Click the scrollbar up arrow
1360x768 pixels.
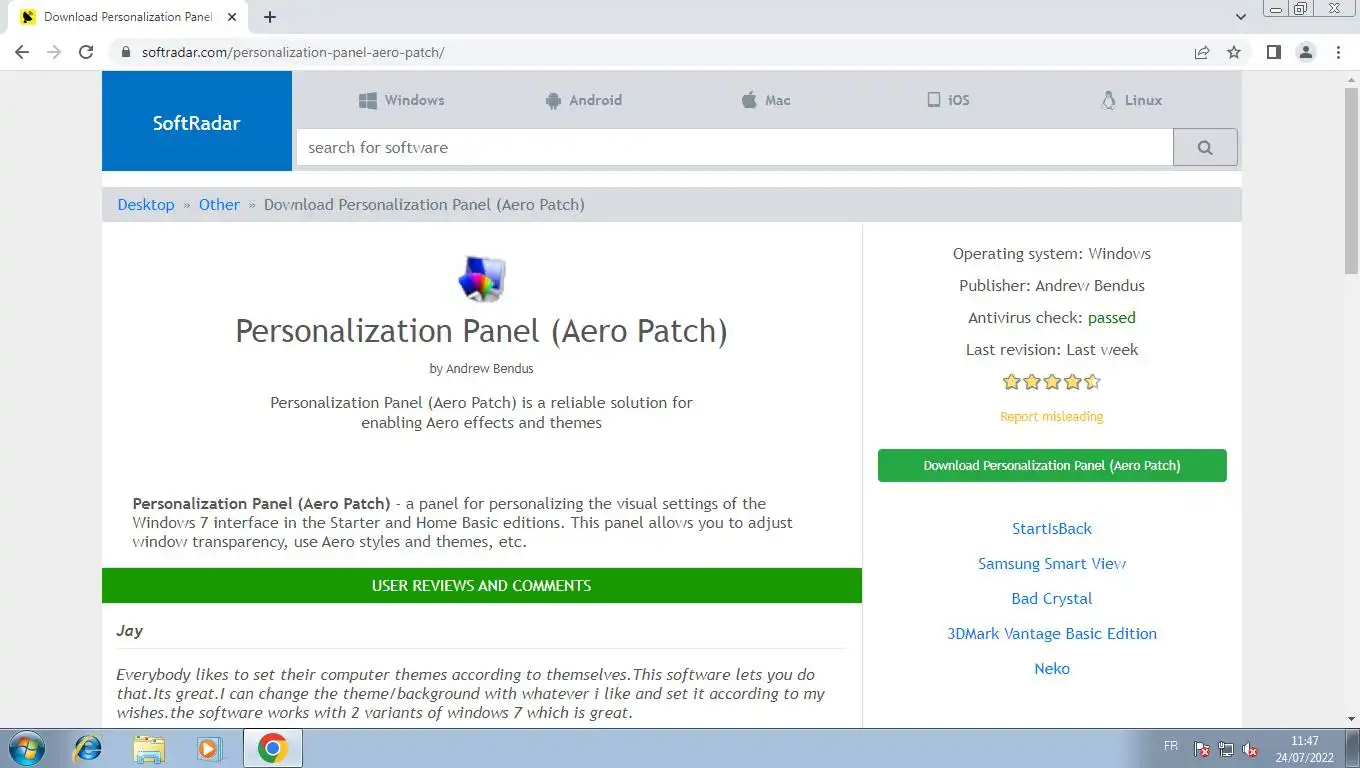(x=1351, y=79)
